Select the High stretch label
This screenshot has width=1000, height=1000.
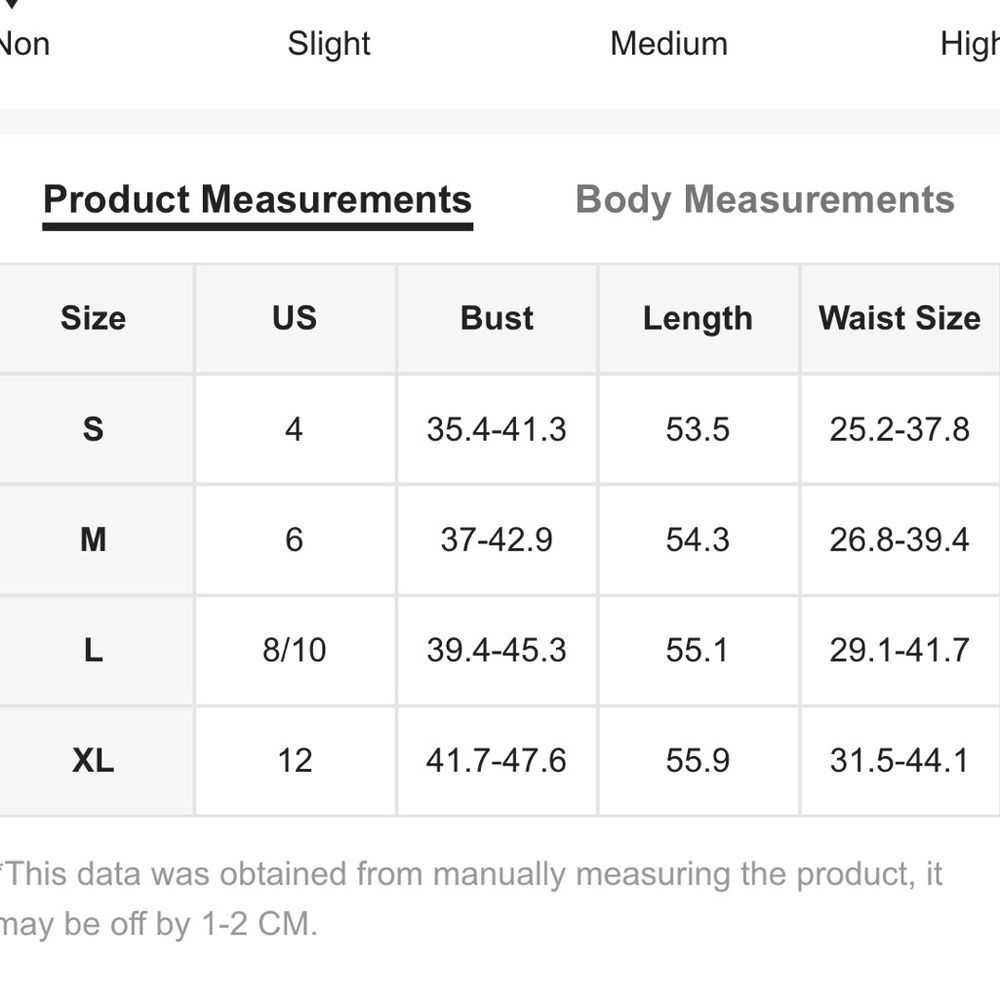click(x=969, y=45)
